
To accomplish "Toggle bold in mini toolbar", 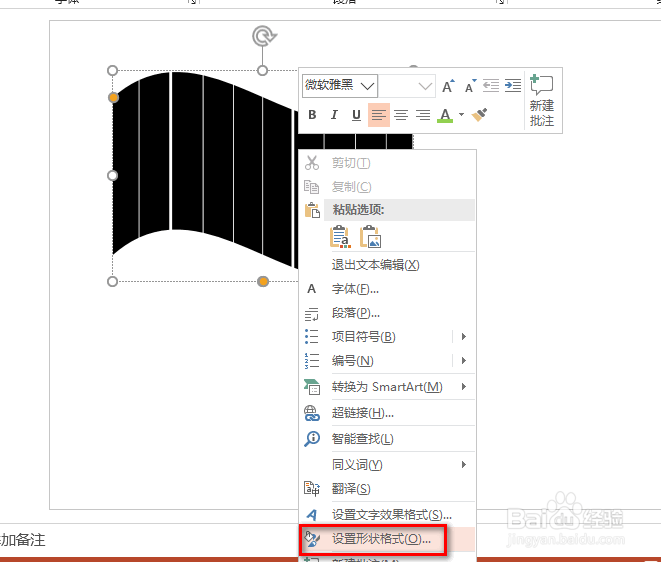I will (x=312, y=115).
